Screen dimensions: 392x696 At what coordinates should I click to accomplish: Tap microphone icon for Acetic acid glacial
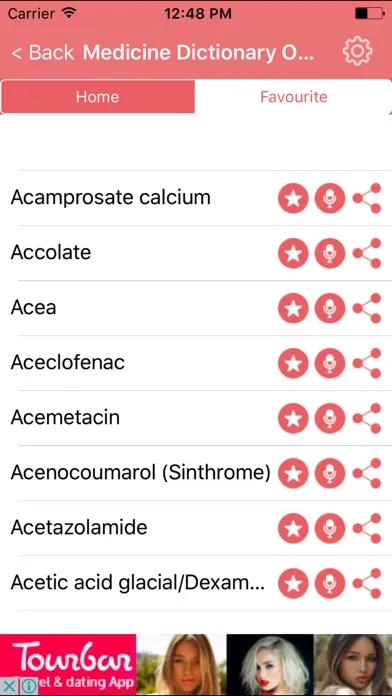pyautogui.click(x=330, y=583)
